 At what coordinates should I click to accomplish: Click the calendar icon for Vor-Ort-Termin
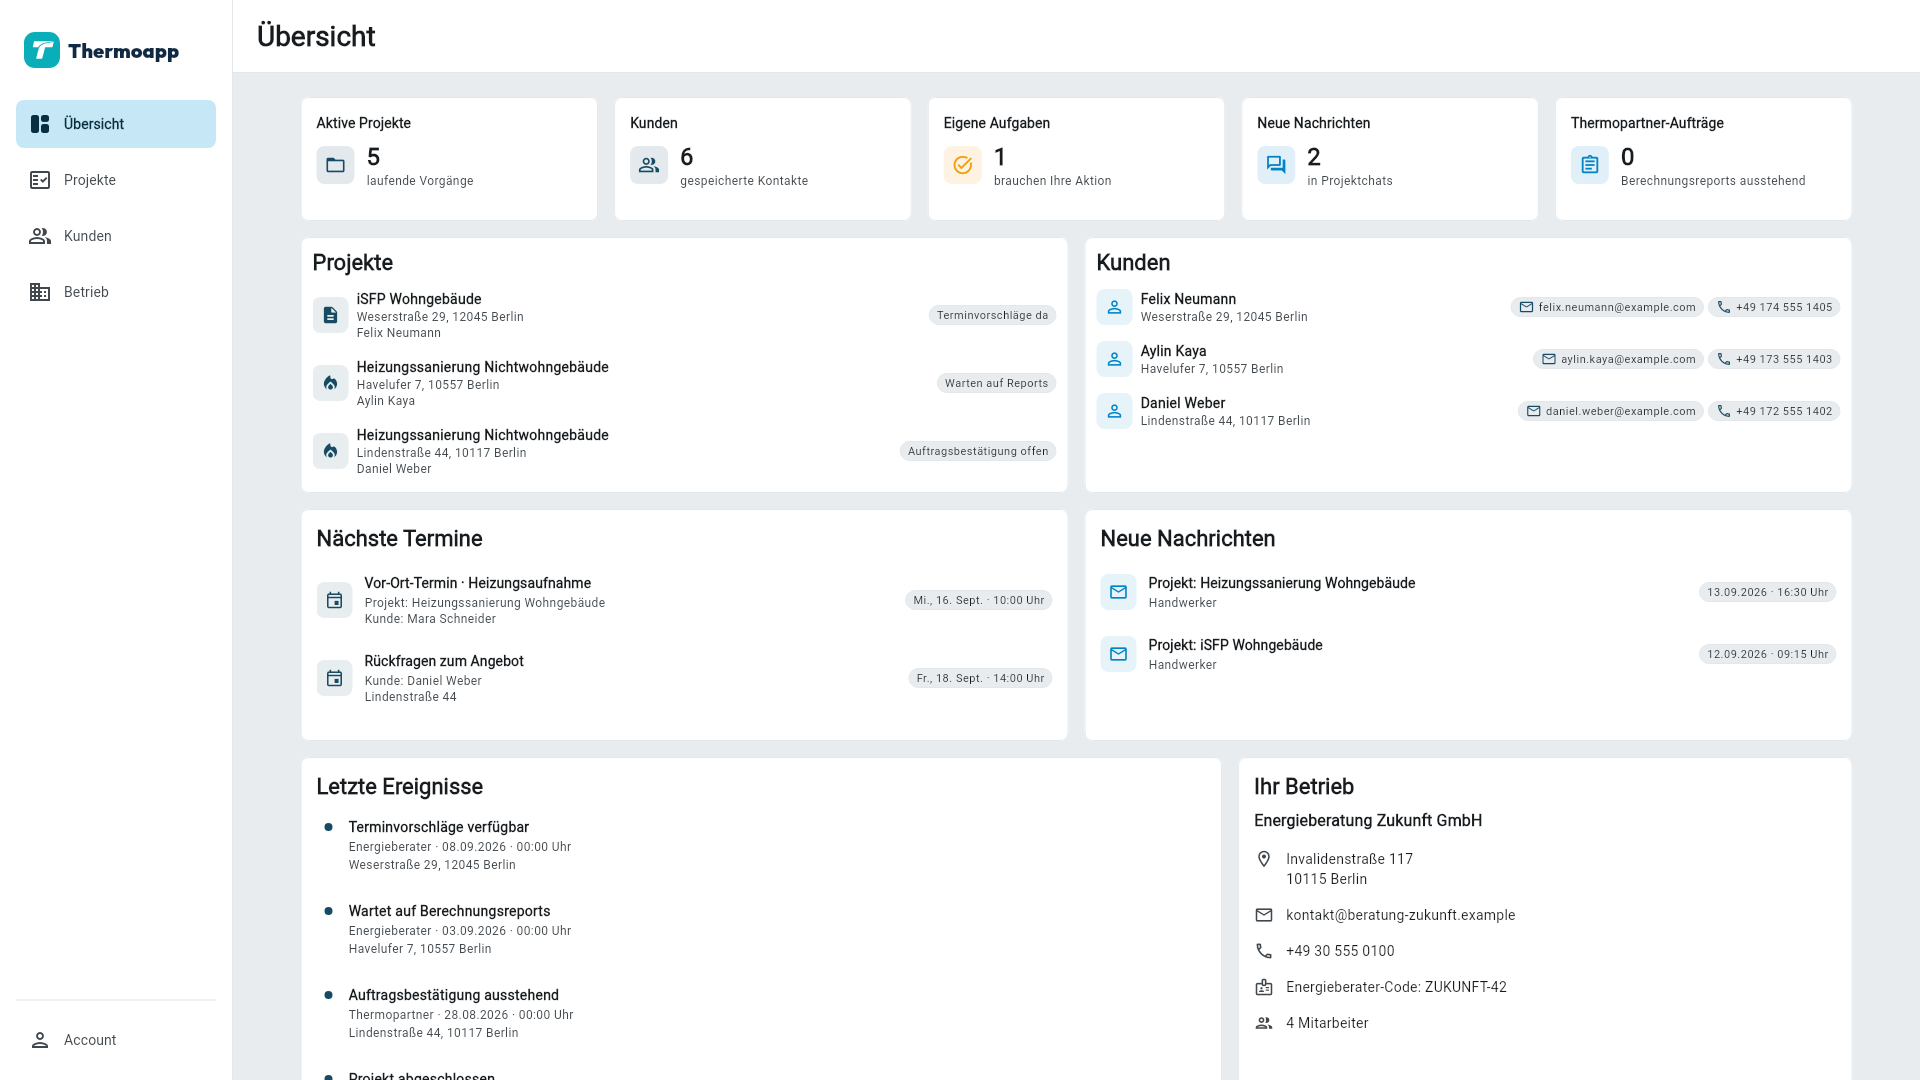click(335, 600)
